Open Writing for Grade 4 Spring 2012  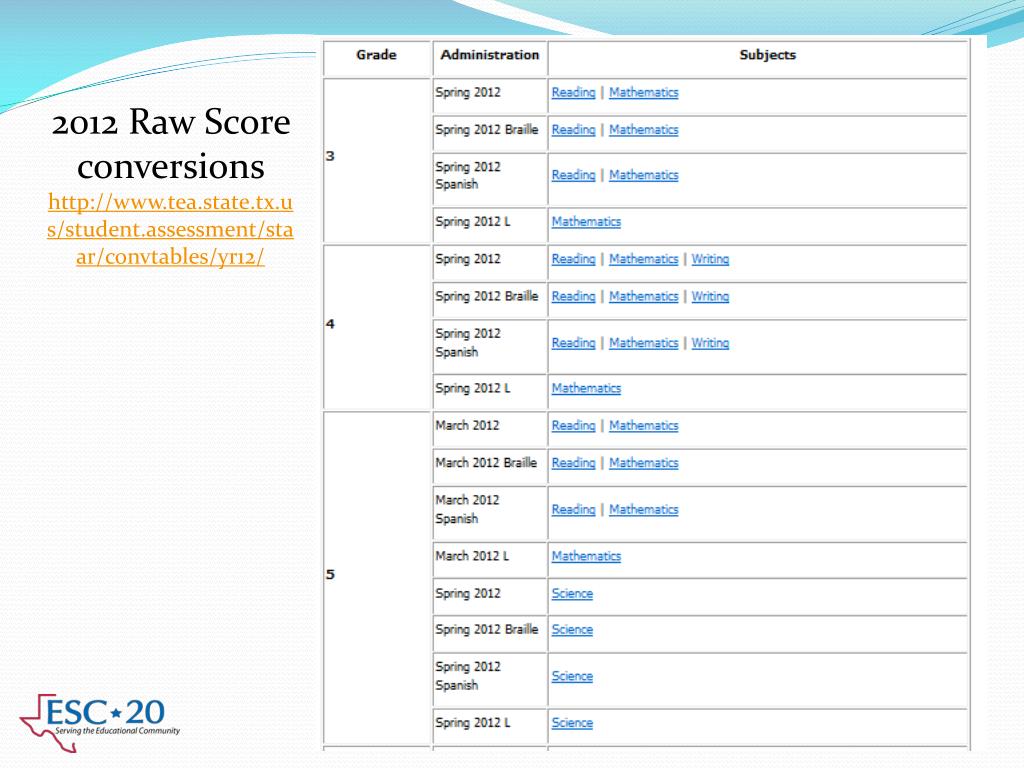point(710,259)
